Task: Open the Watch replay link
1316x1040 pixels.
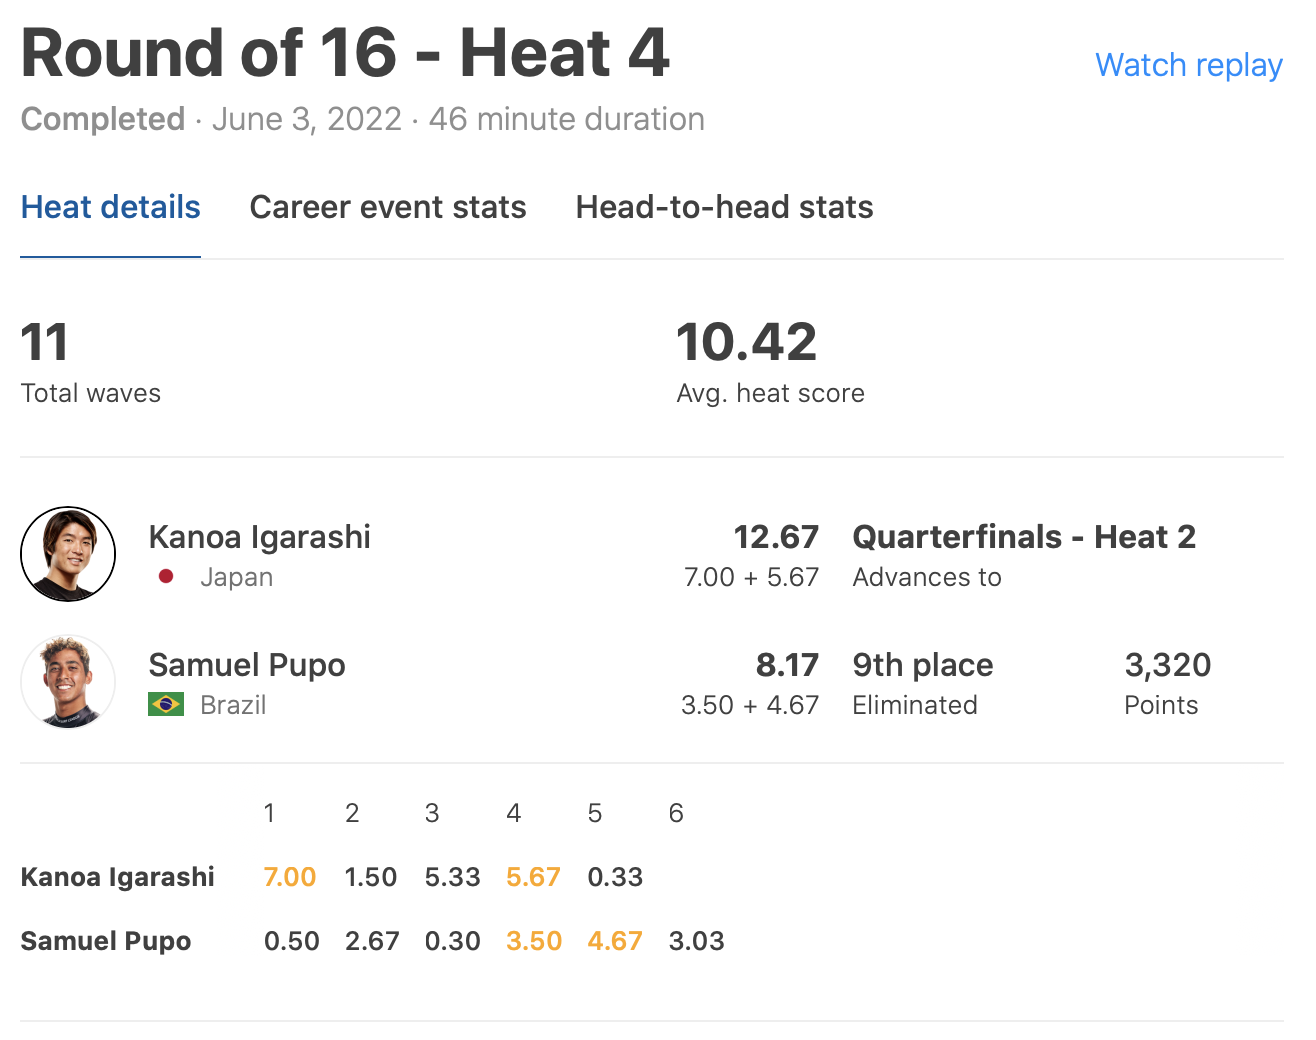Action: pos(1188,65)
